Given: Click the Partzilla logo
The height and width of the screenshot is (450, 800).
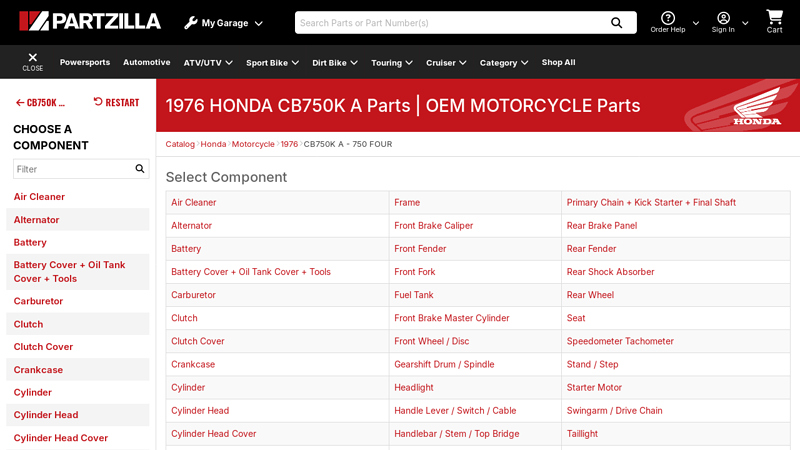Looking at the screenshot, I should click(90, 21).
